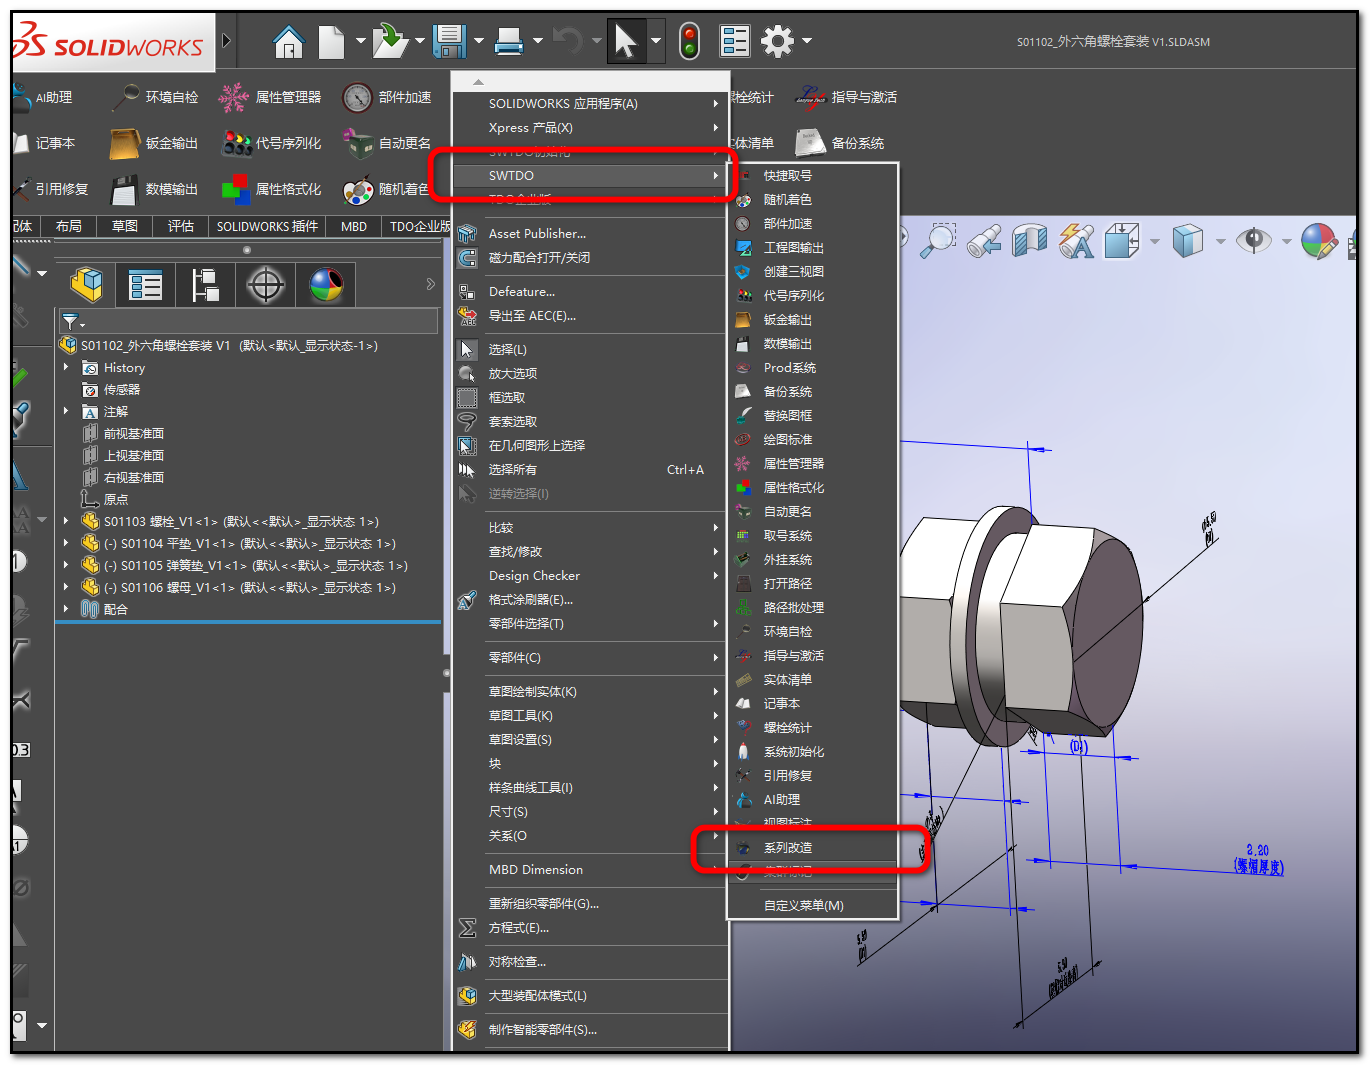
Task: Expand the 配合 mates folder
Action: point(66,609)
